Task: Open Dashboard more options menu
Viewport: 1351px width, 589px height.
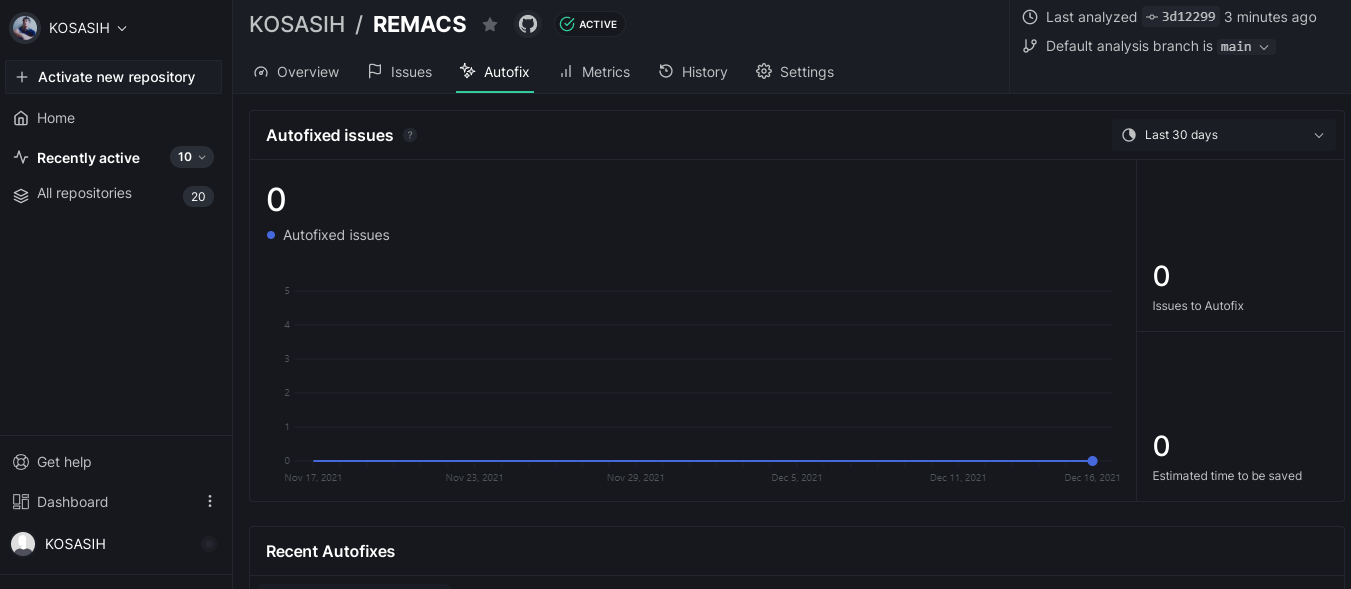Action: point(210,502)
